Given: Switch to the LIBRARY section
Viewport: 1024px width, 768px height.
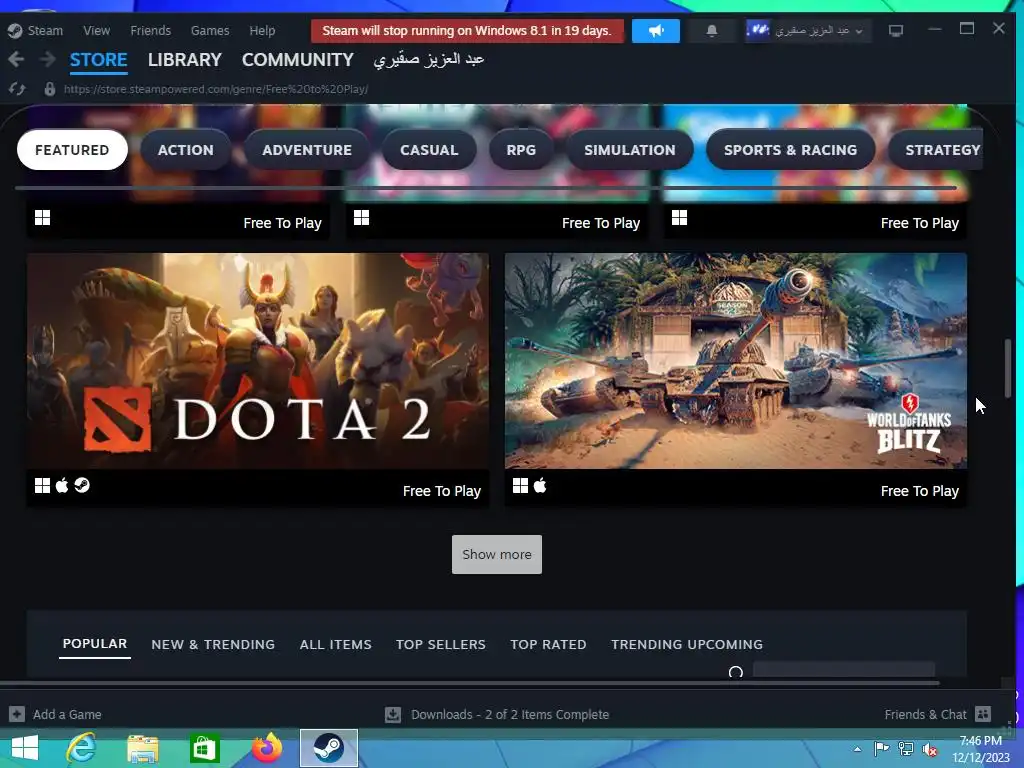Looking at the screenshot, I should click(185, 60).
